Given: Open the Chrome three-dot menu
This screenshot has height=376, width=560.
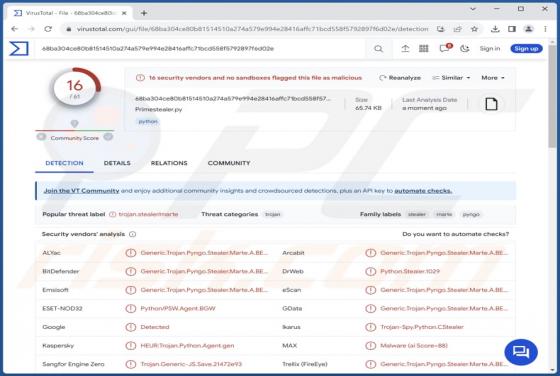Looking at the screenshot, I should (x=545, y=29).
